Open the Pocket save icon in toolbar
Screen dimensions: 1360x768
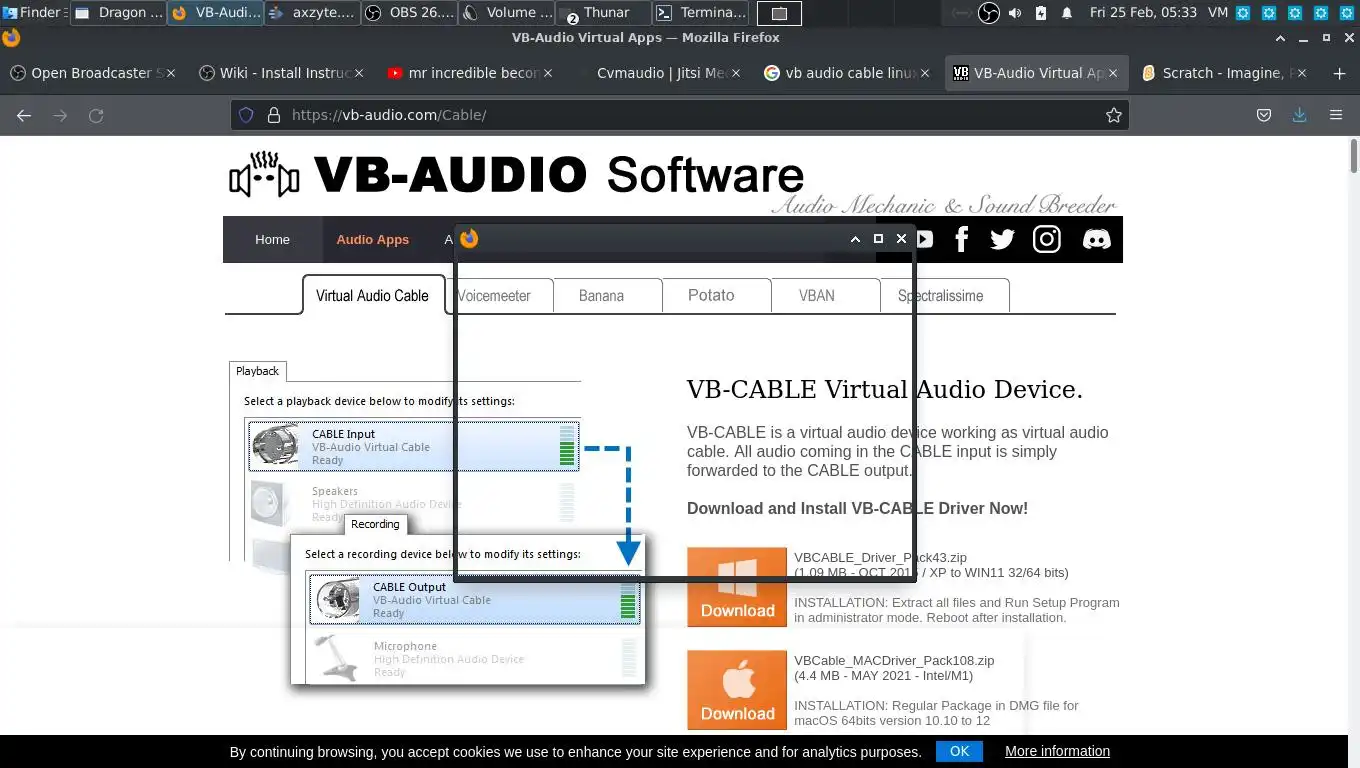click(1264, 115)
